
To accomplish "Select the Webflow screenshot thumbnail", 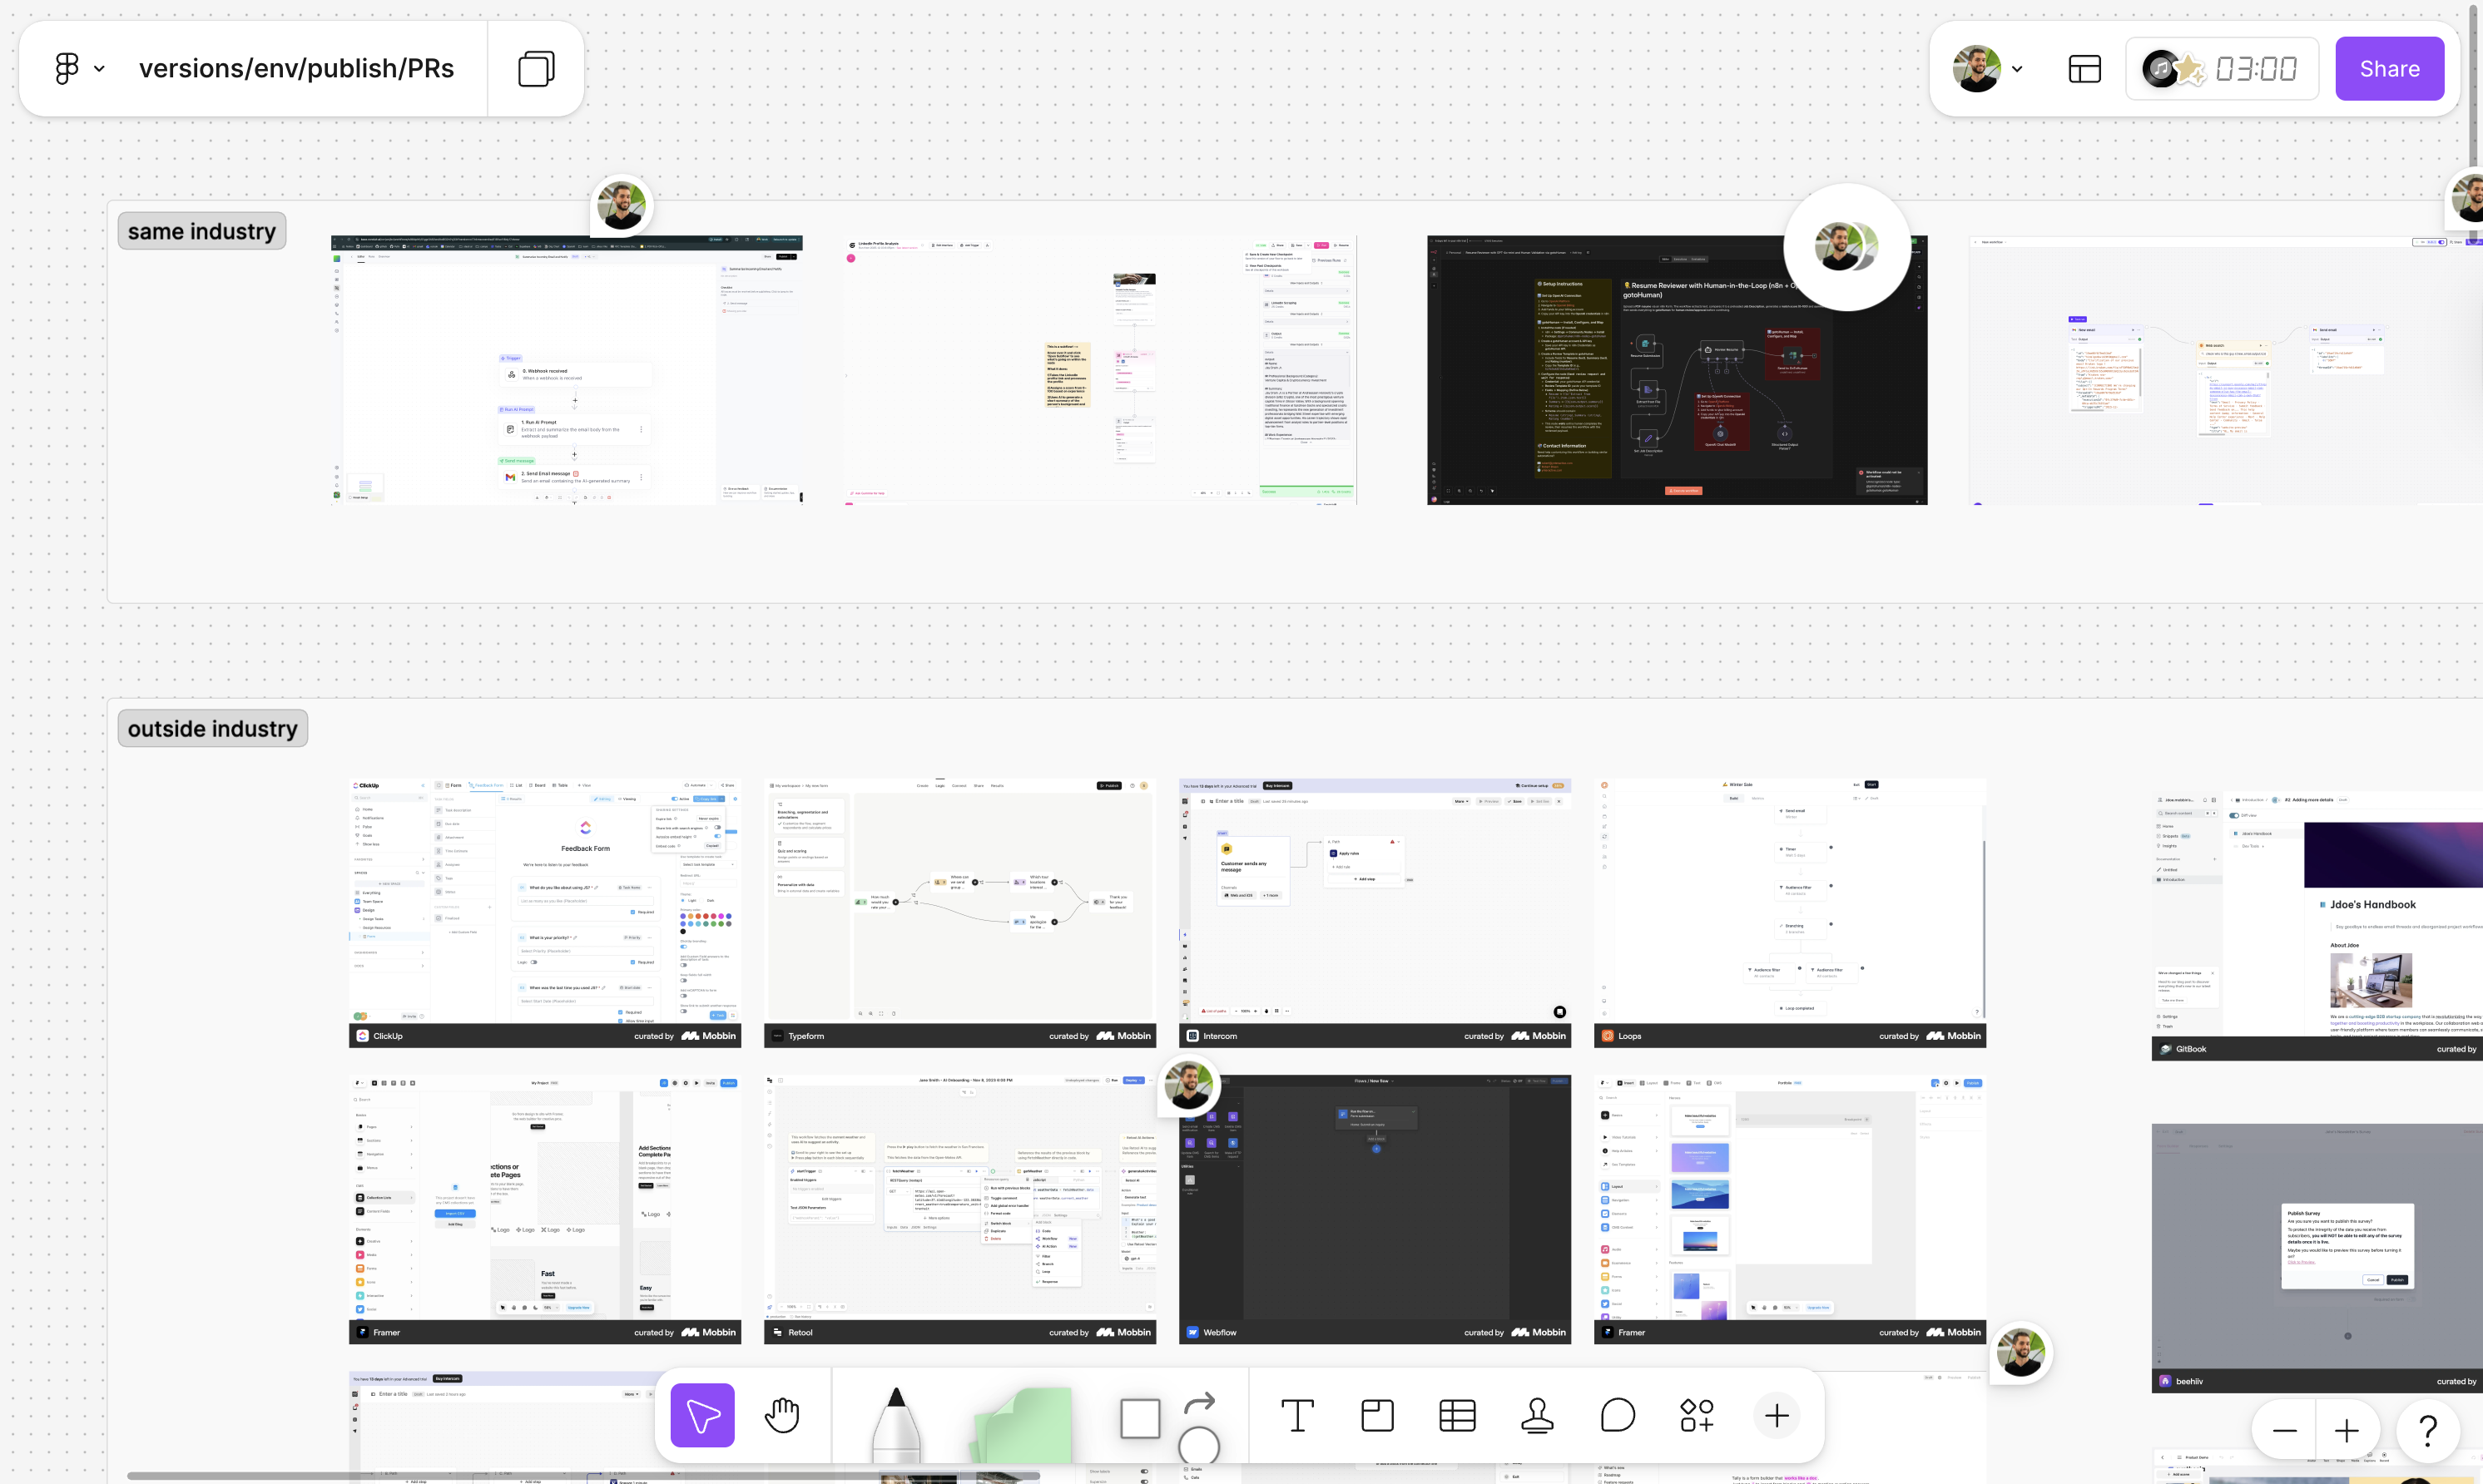I will click(x=1375, y=1209).
